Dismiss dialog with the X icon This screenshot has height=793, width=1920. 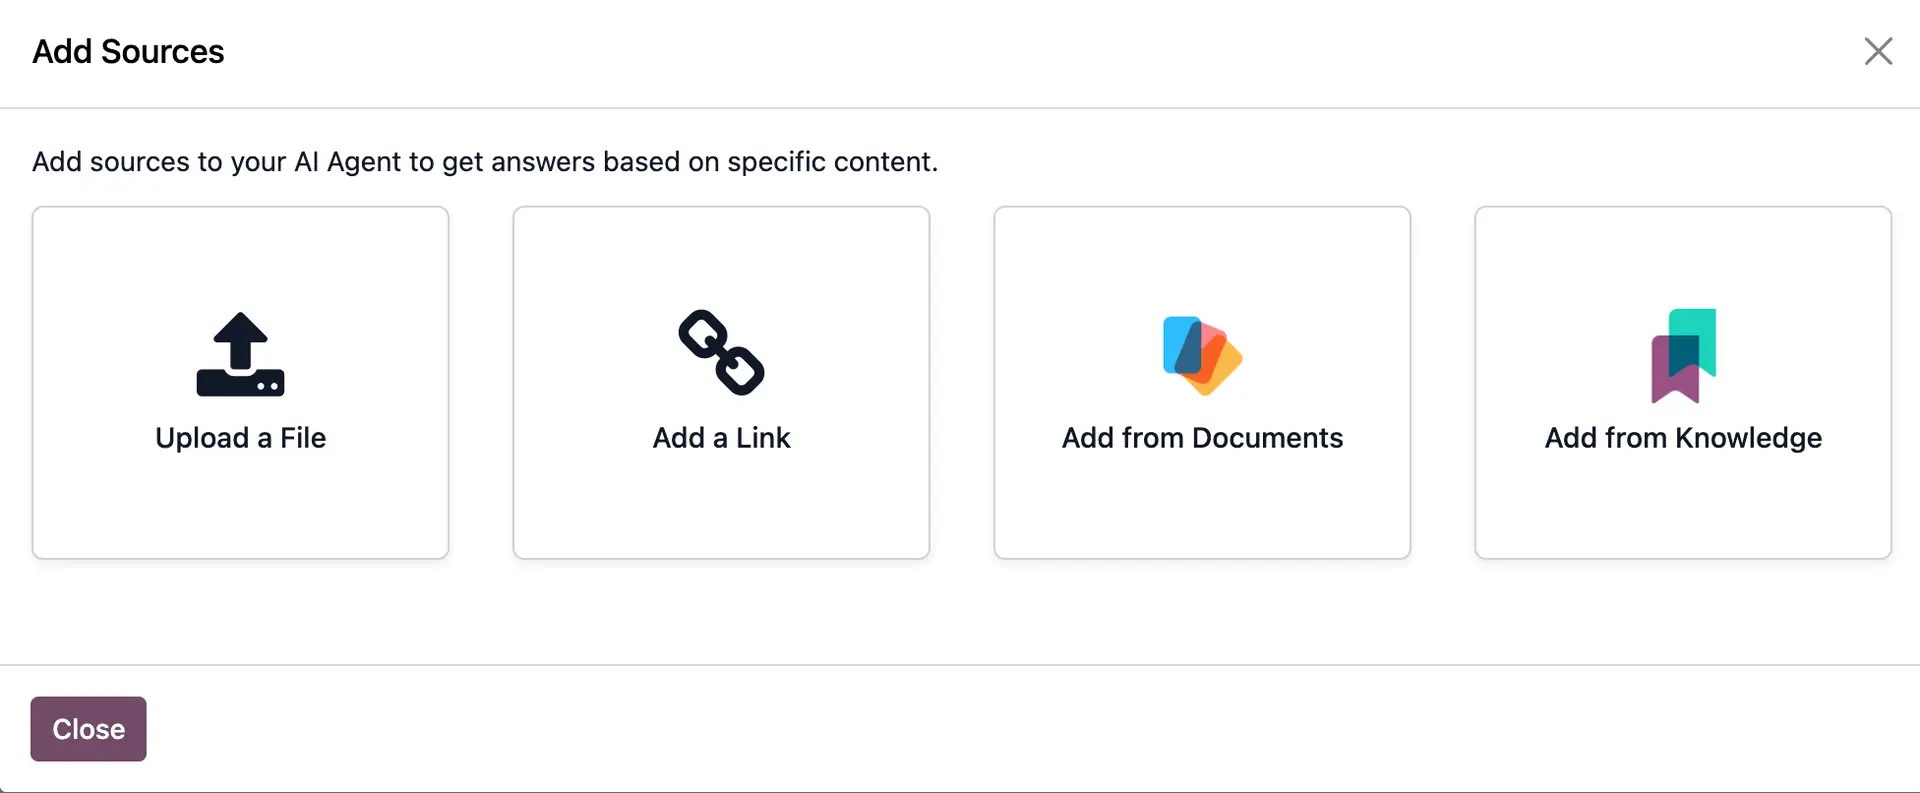1878,51
